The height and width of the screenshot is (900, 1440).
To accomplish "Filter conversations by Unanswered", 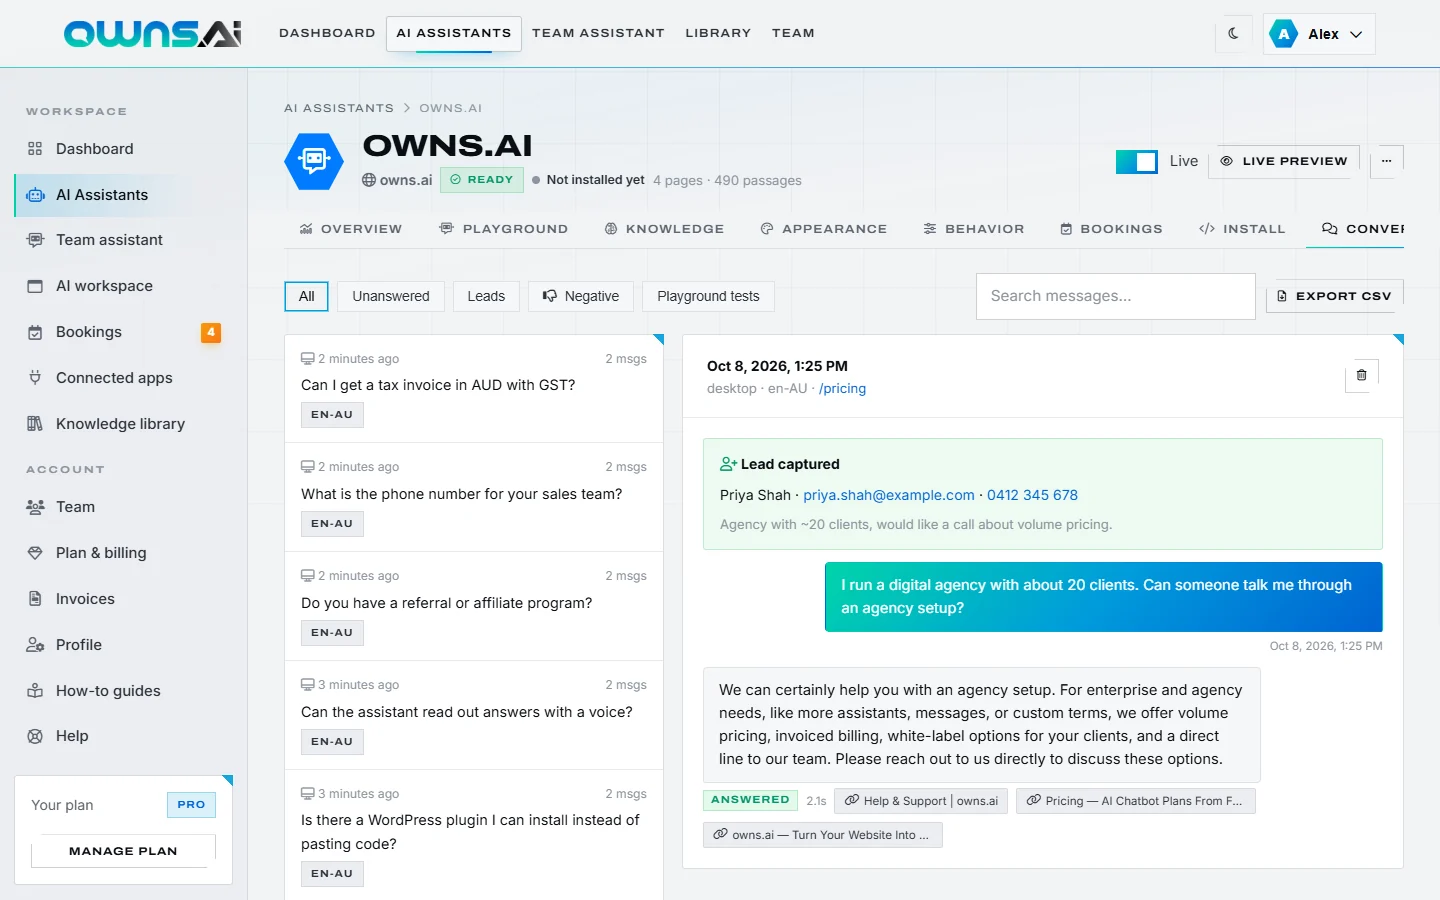I will coord(391,296).
